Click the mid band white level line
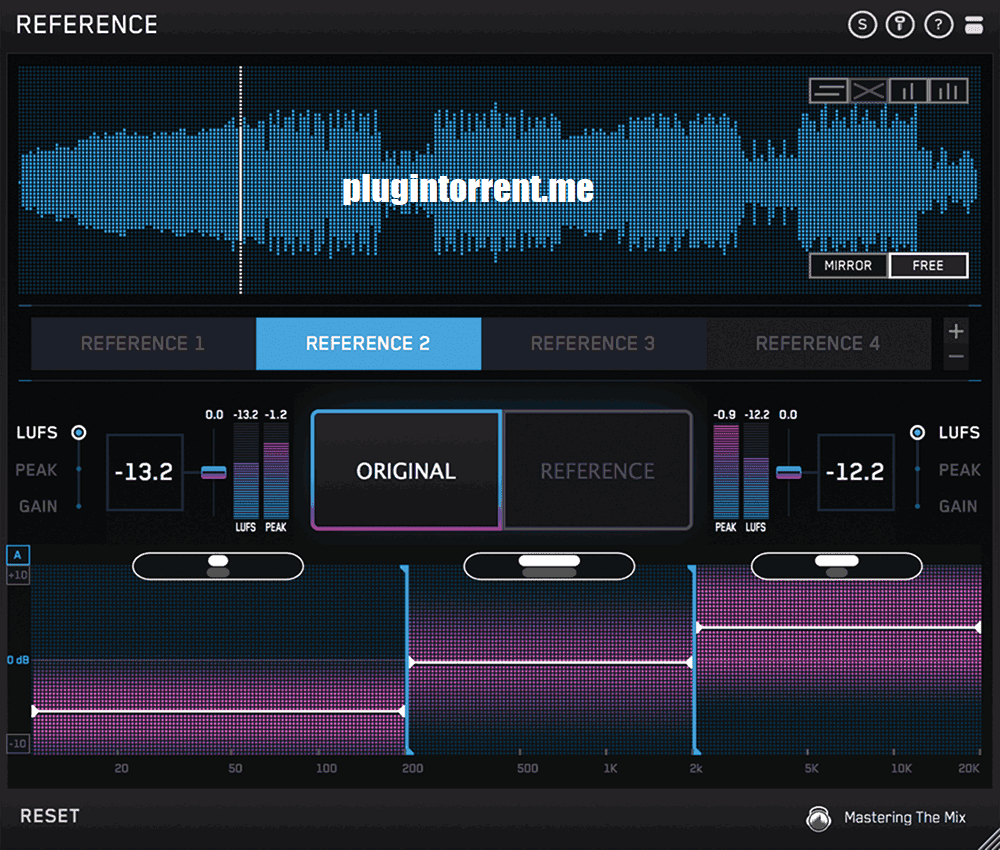 [550, 663]
